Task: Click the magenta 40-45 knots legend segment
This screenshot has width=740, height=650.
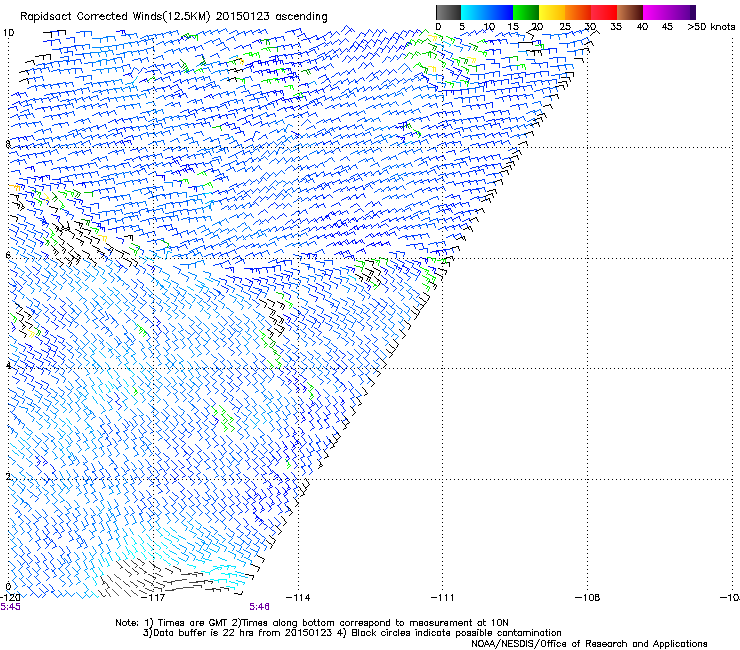Action: tap(656, 12)
